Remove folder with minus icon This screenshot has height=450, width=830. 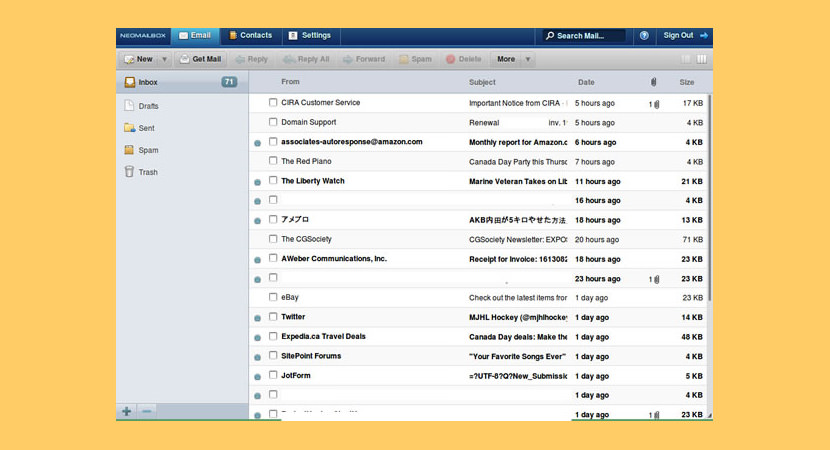point(147,411)
